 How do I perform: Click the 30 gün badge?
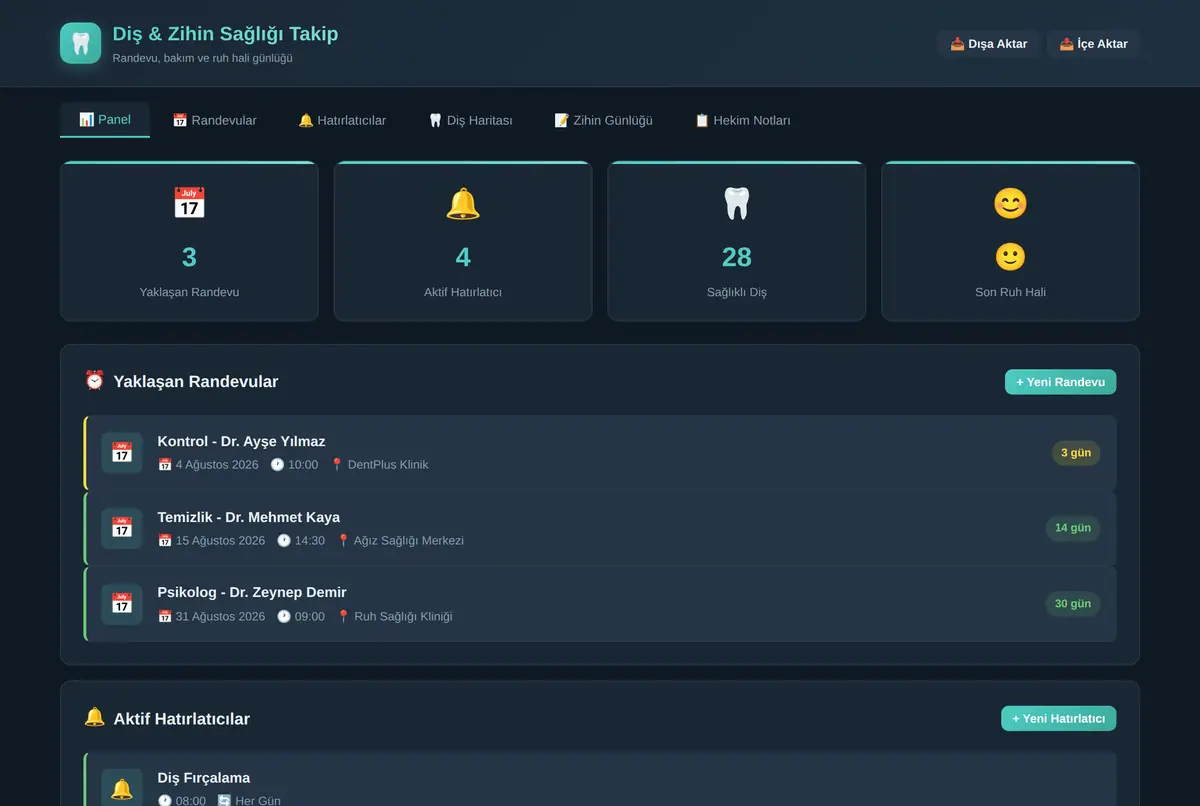1073,604
